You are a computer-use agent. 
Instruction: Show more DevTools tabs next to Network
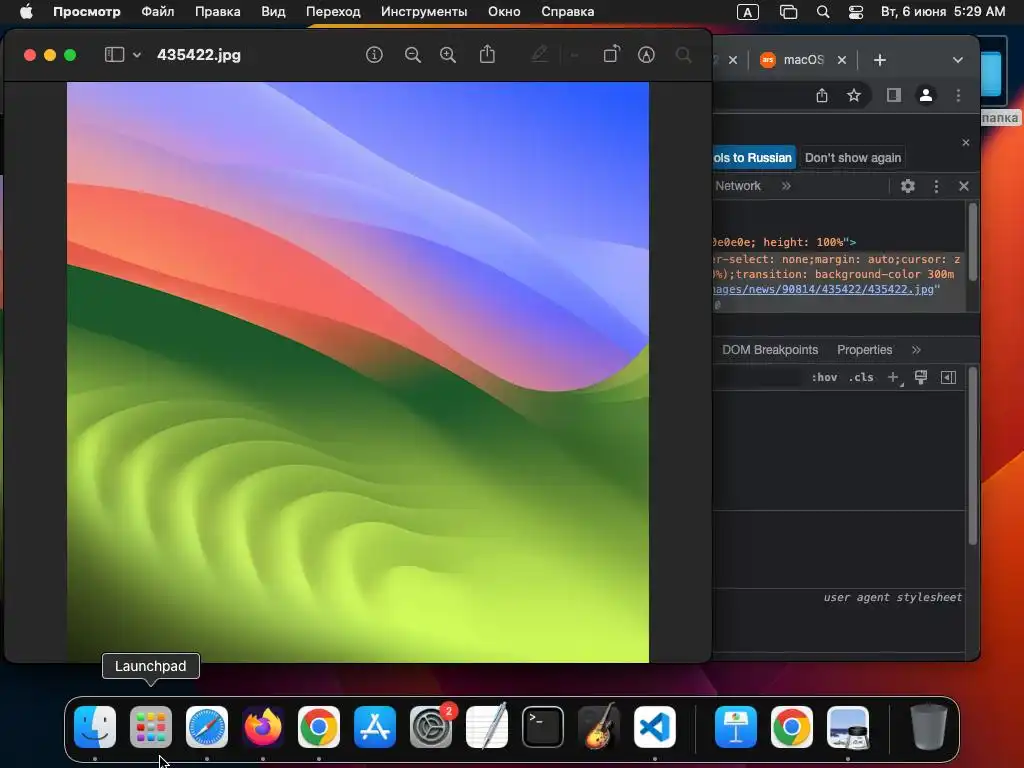[x=786, y=186]
